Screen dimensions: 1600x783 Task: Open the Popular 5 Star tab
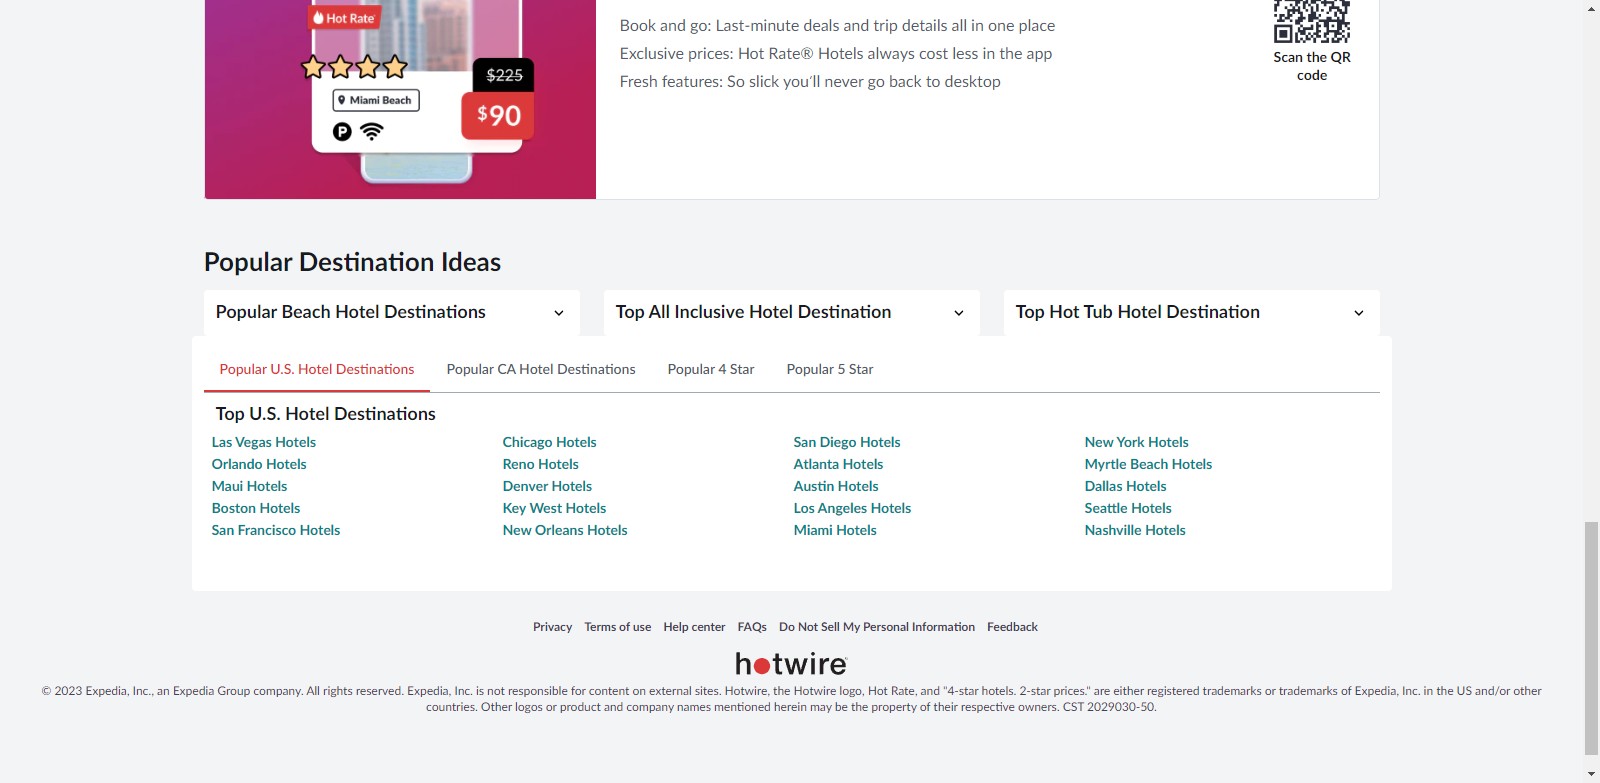point(830,369)
